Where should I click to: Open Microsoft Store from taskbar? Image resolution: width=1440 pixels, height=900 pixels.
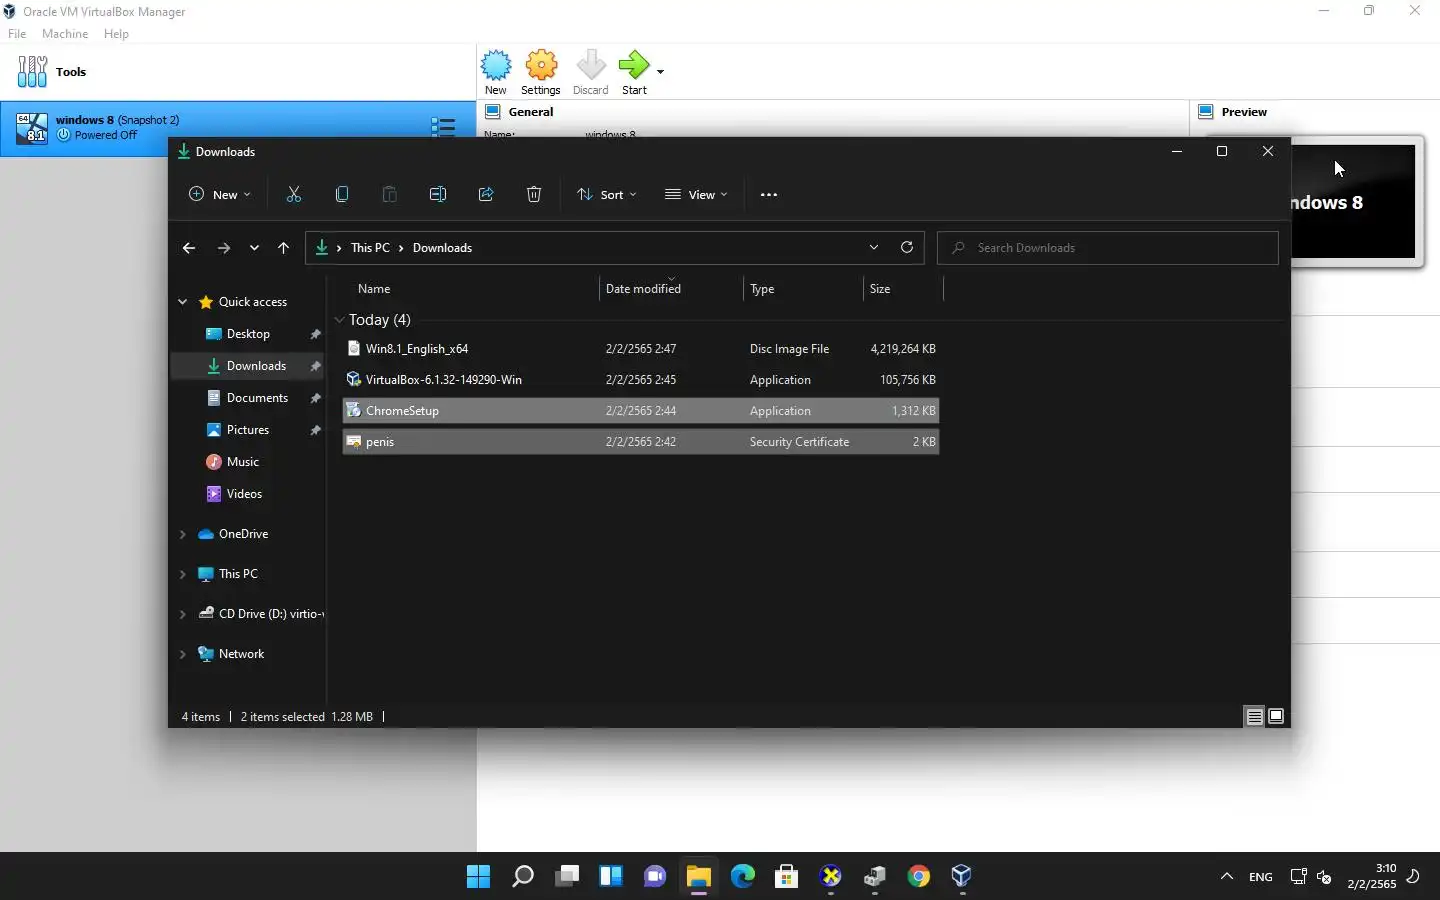pos(787,877)
